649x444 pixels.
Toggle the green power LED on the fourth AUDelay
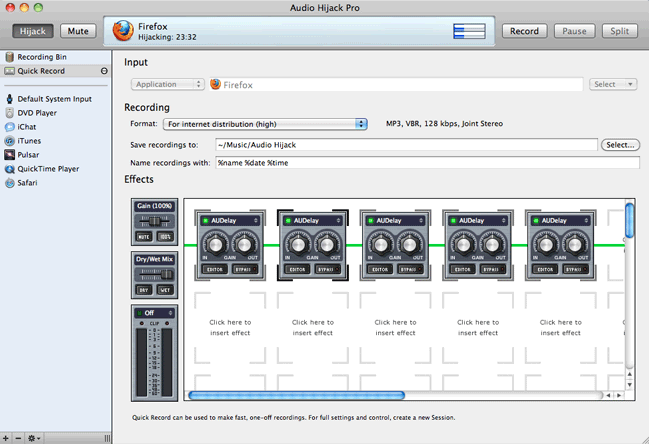pos(453,221)
